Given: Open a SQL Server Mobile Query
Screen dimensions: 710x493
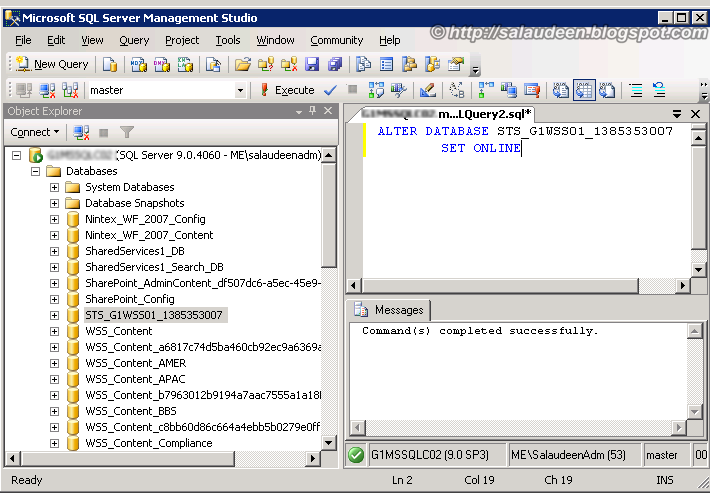Looking at the screenshot, I should [213, 65].
